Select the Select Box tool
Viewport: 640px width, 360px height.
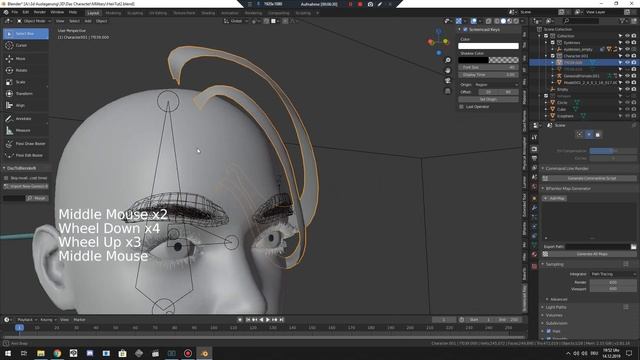[x=25, y=34]
